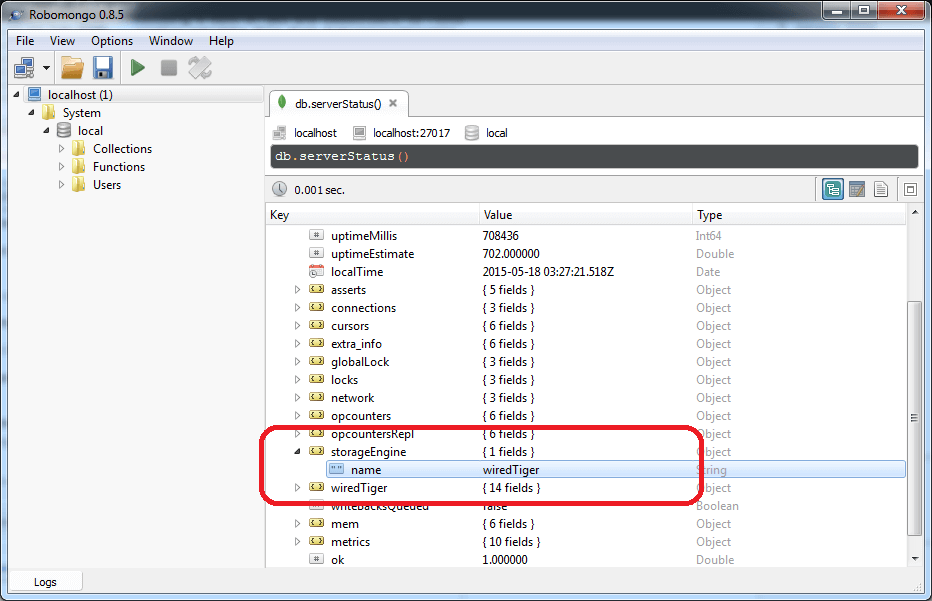Image resolution: width=932 pixels, height=601 pixels.
Task: Click the local database label in tab header
Action: [496, 133]
